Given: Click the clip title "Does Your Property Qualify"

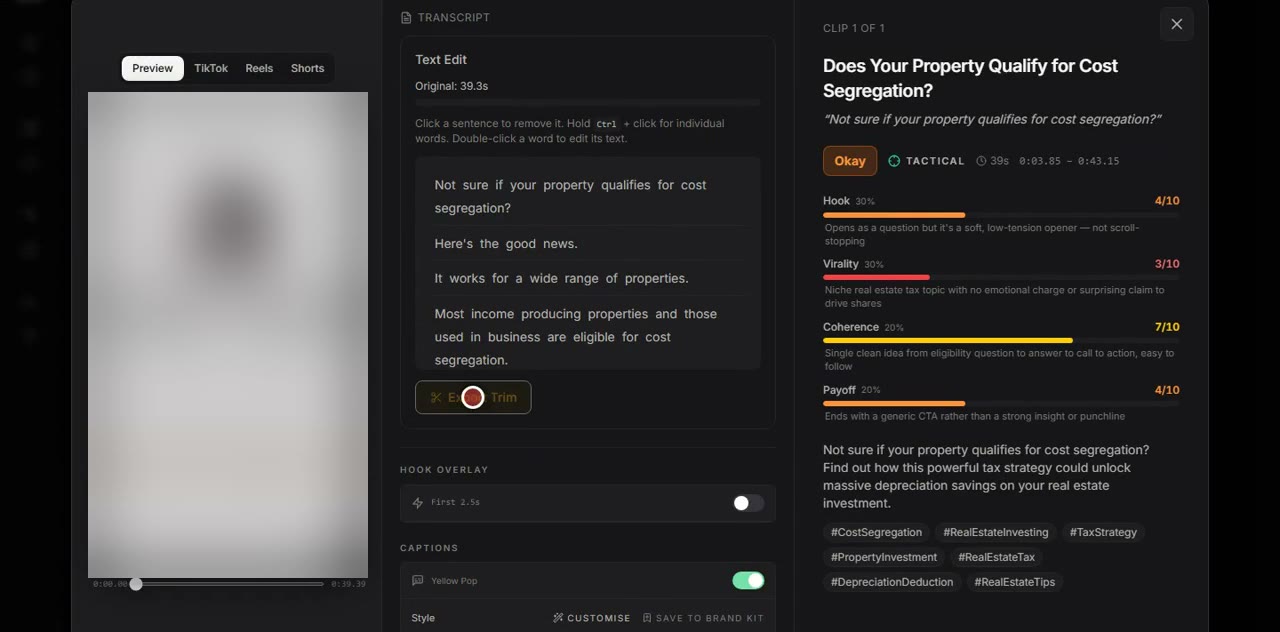Looking at the screenshot, I should [x=970, y=78].
